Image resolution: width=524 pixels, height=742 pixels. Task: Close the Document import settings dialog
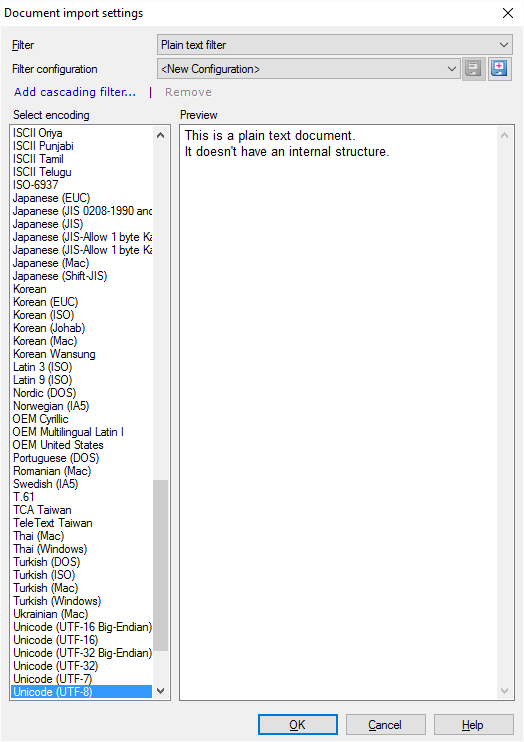pyautogui.click(x=508, y=13)
